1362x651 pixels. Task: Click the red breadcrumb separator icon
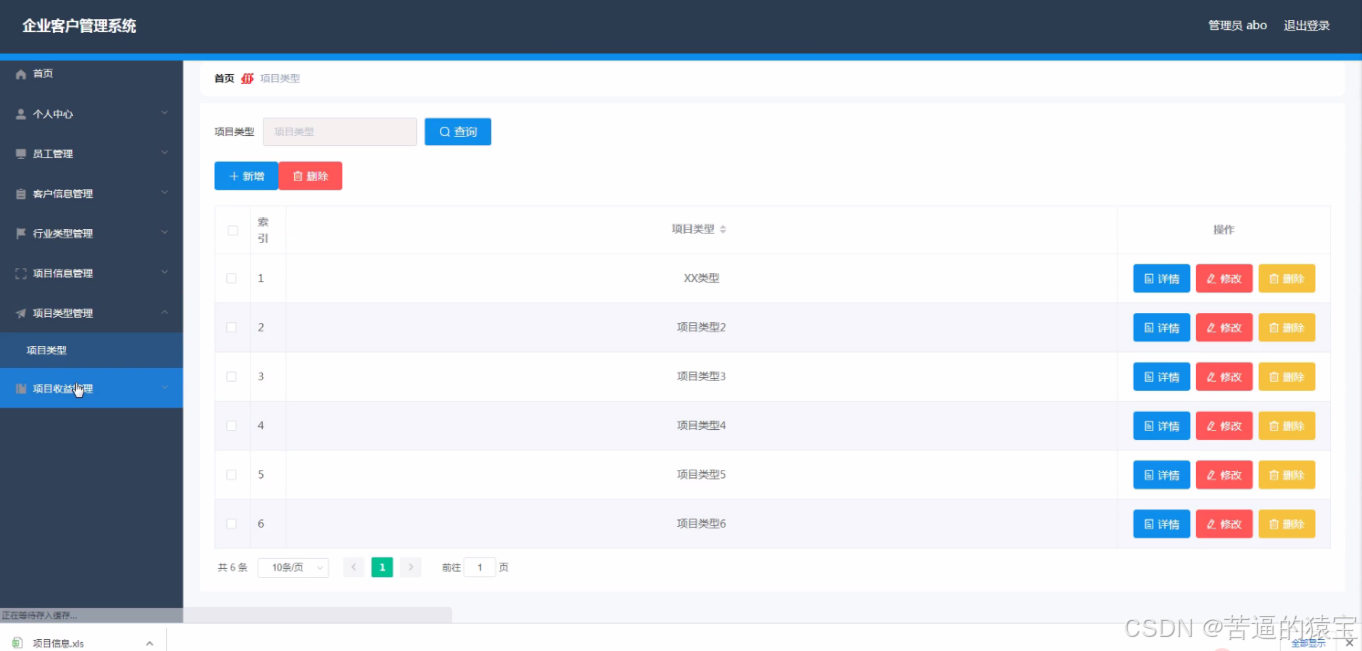[247, 78]
